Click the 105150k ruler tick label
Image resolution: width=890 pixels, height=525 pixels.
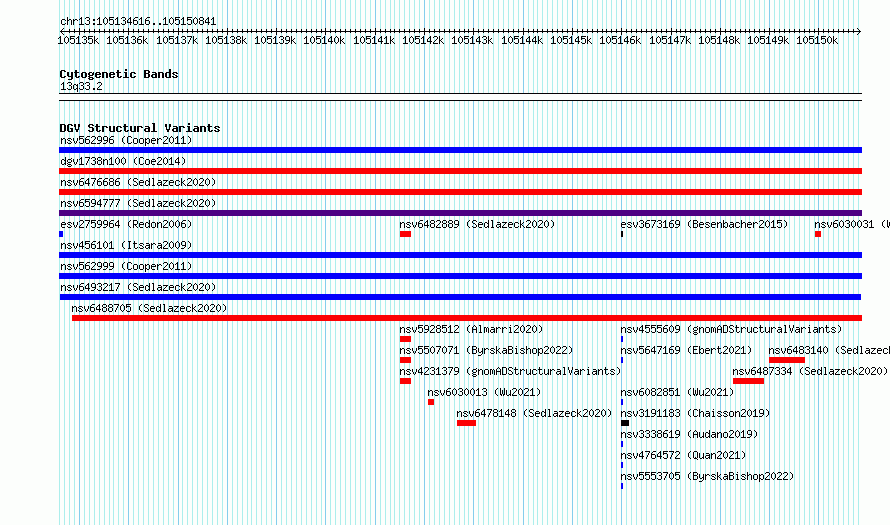pos(817,40)
